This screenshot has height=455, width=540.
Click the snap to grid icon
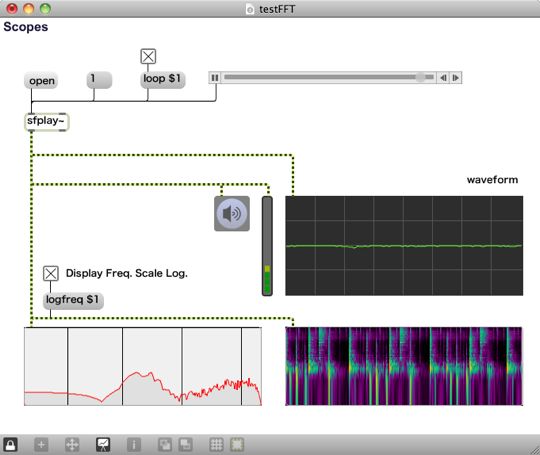237,444
